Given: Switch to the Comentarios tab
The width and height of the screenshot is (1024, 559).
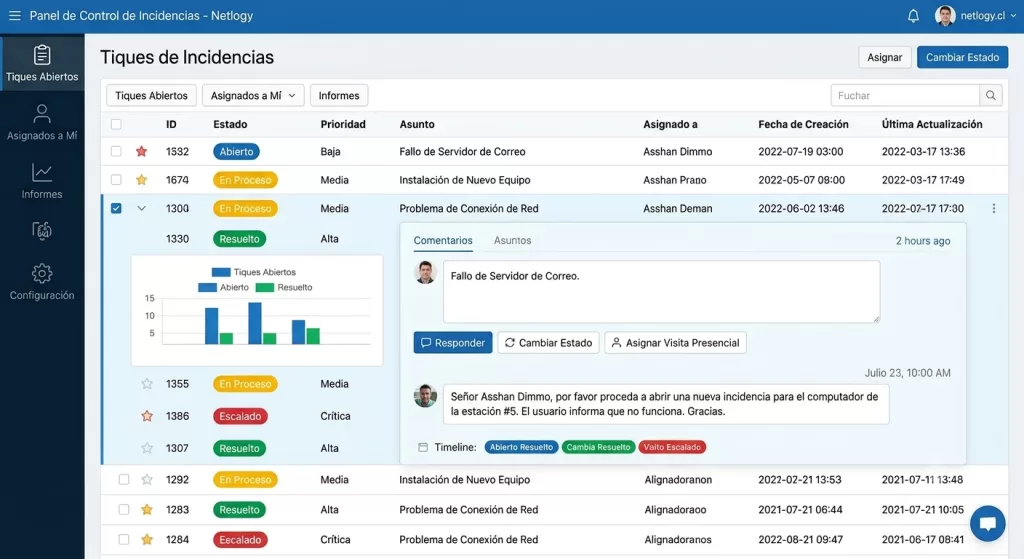Looking at the screenshot, I should 443,240.
